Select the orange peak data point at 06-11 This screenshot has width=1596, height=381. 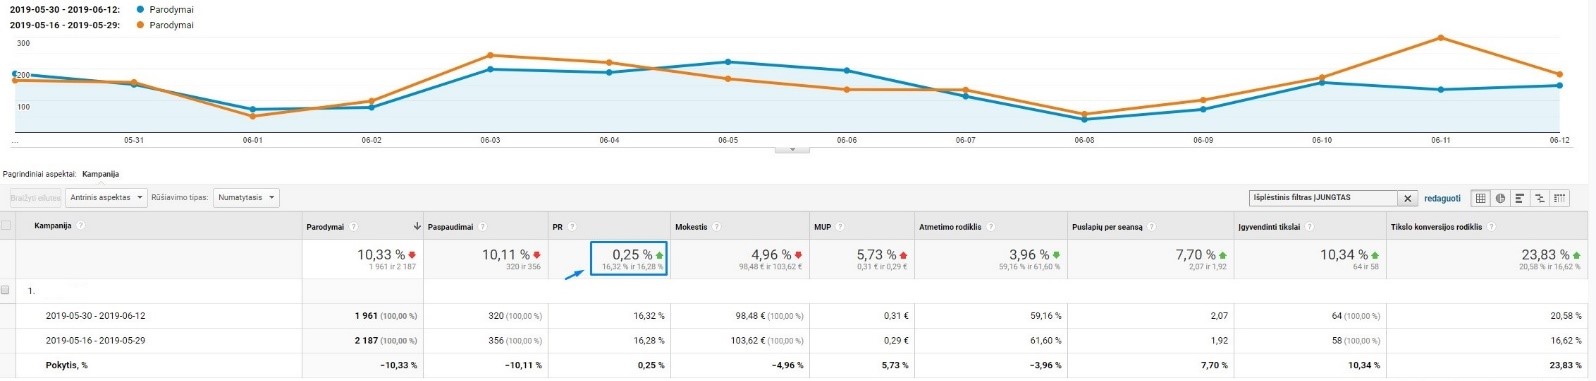(x=1440, y=38)
